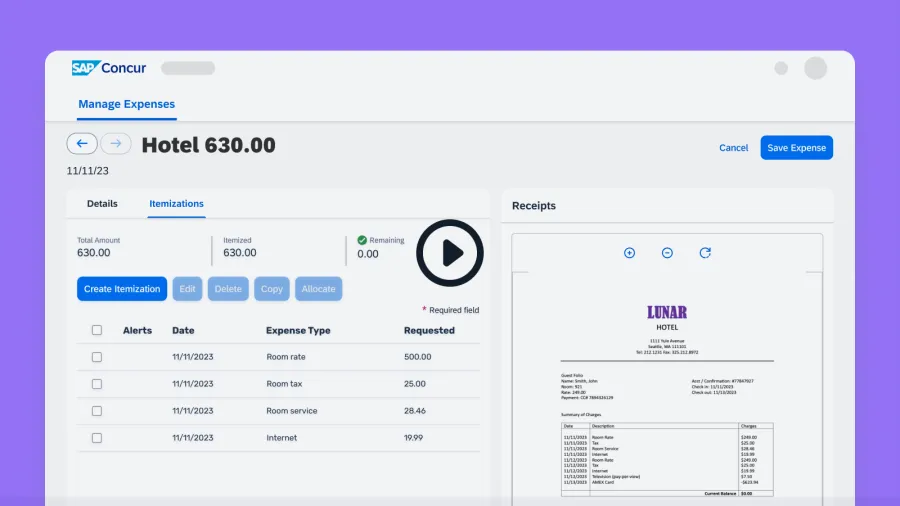Click the 25.00 requested amount
The width and height of the screenshot is (900, 506).
point(414,384)
